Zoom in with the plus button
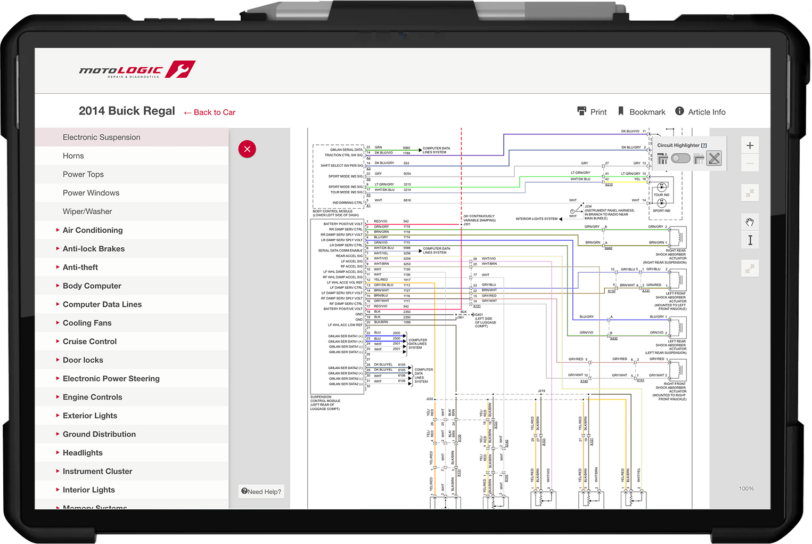 pos(750,146)
